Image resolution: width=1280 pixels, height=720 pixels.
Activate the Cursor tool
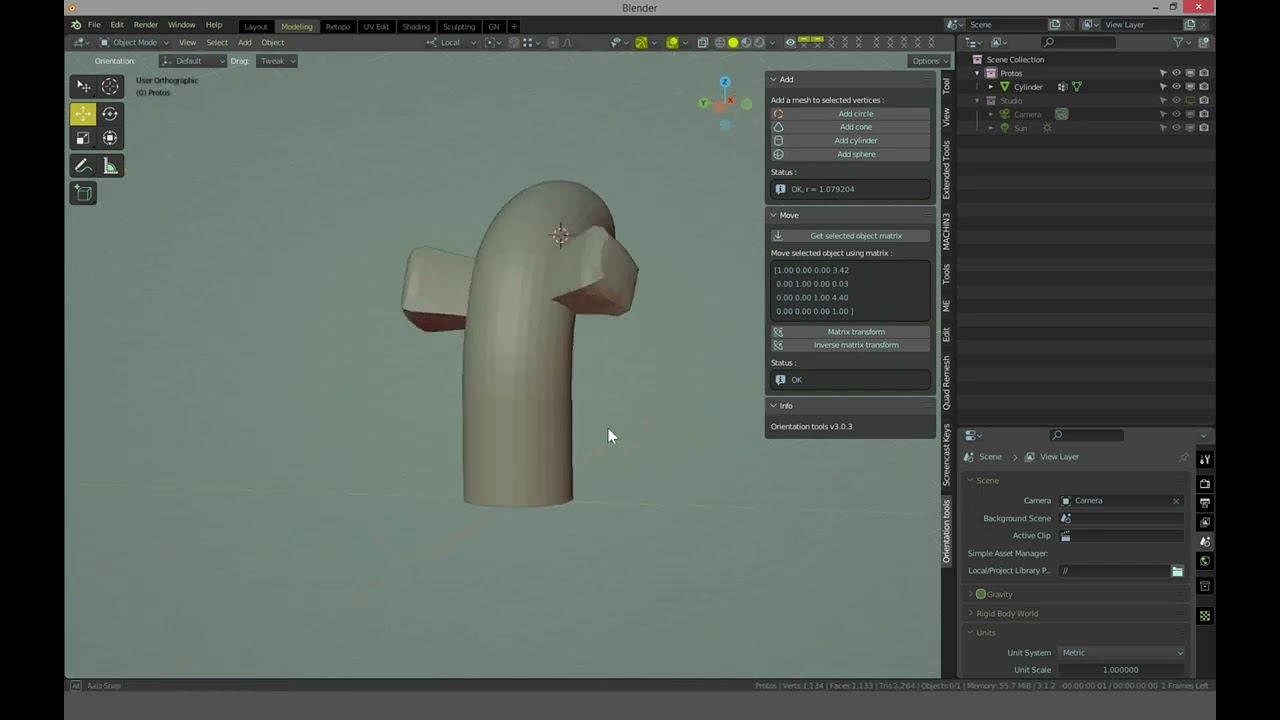pyautogui.click(x=110, y=87)
